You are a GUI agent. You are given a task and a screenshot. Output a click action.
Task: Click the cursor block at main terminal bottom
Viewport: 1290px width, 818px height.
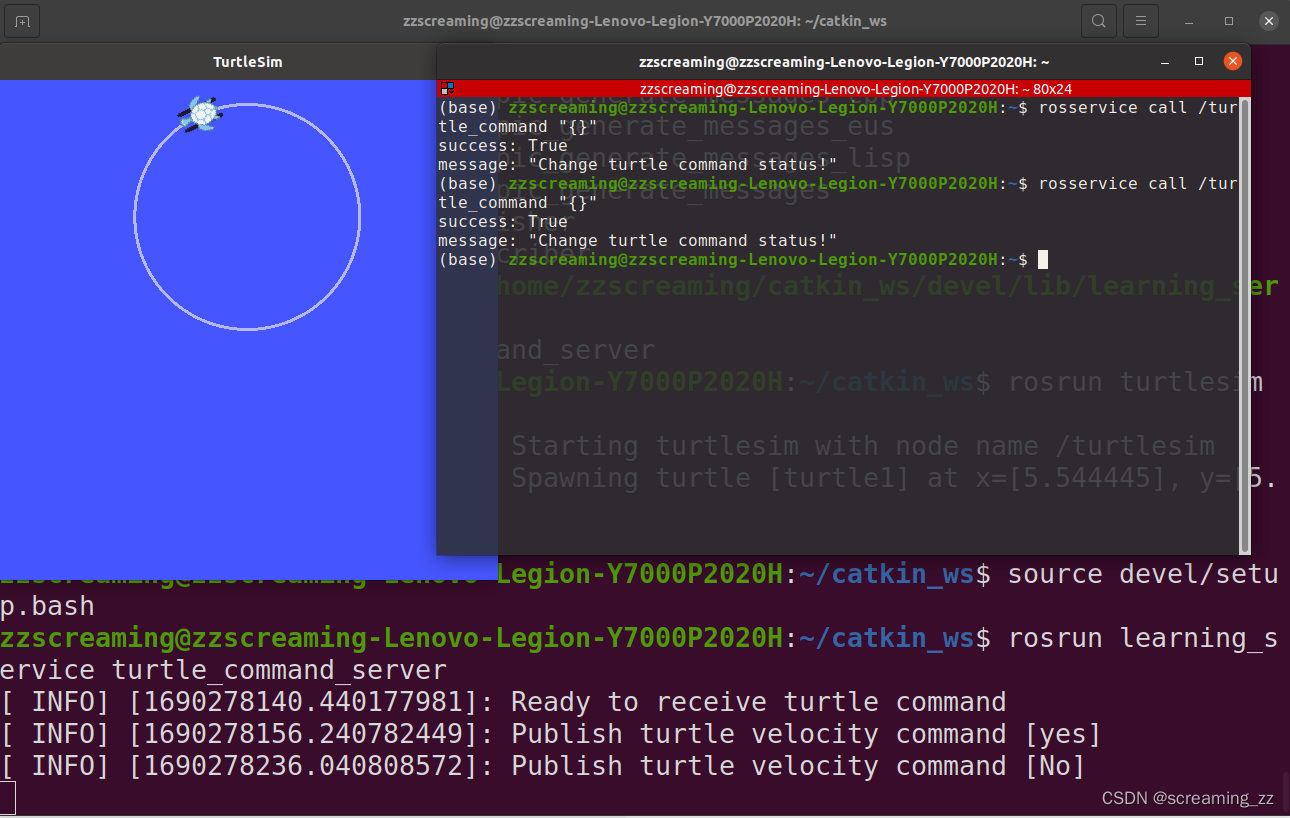8,798
